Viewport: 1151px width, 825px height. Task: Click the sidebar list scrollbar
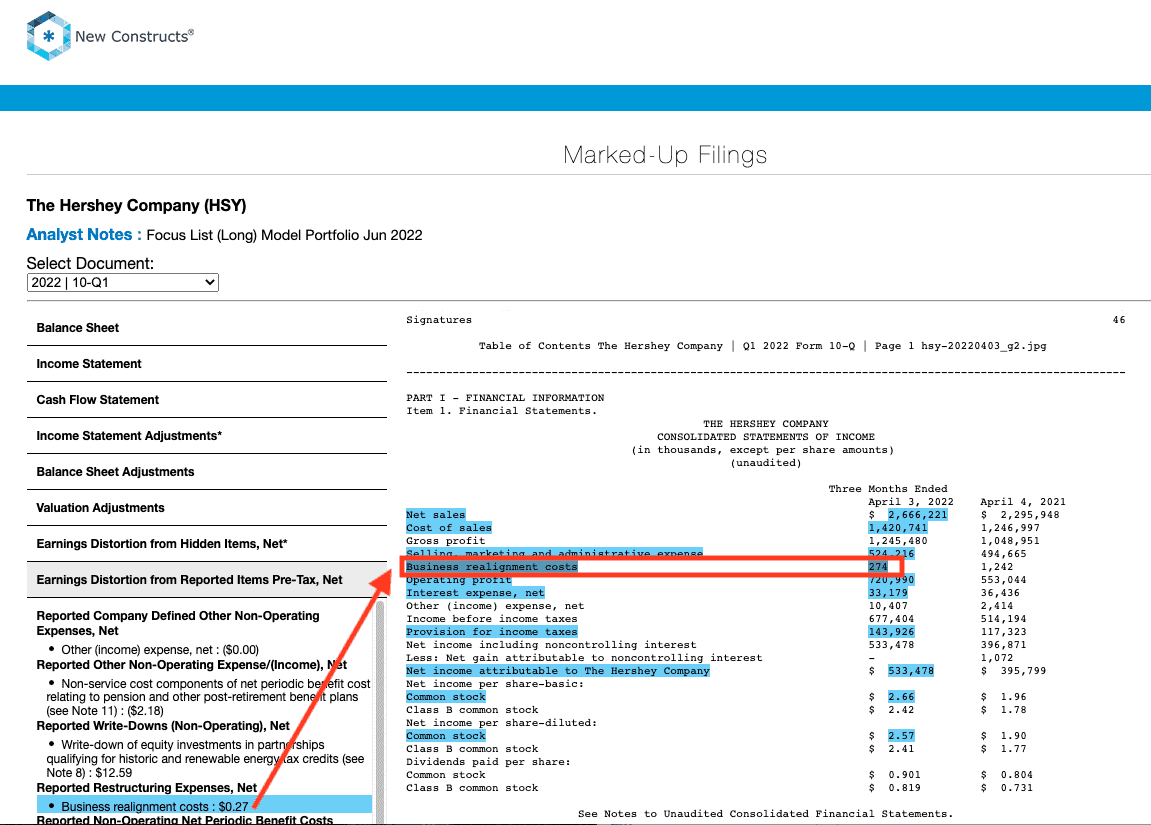click(x=380, y=710)
